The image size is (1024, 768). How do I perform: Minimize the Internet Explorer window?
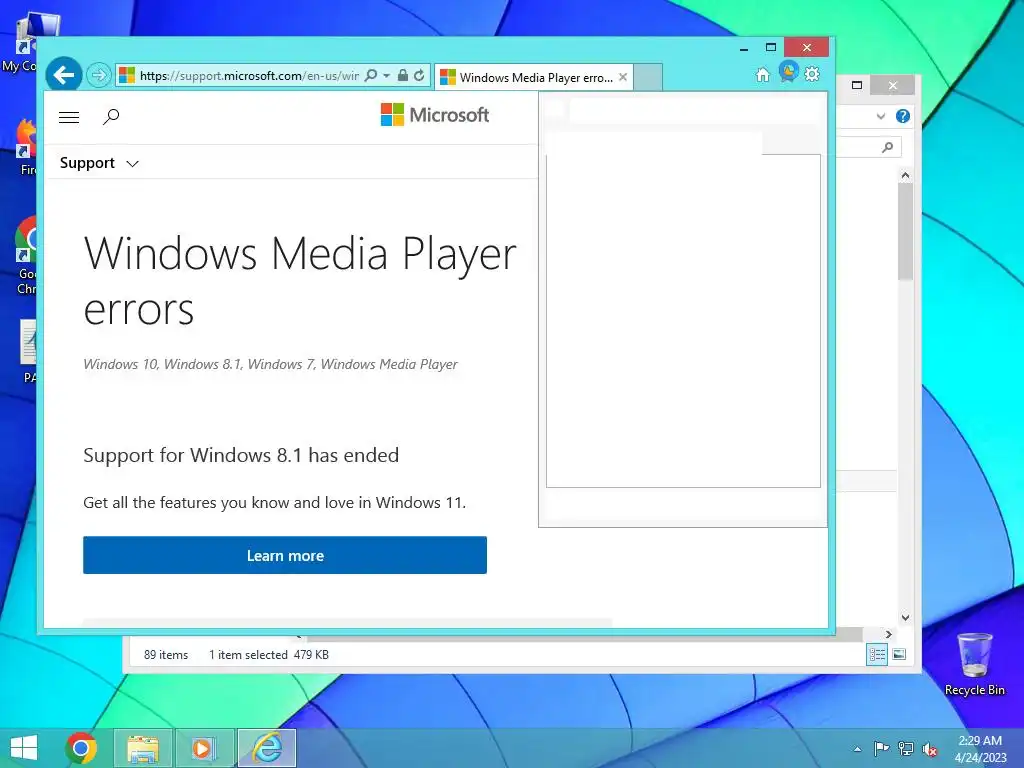coord(744,48)
